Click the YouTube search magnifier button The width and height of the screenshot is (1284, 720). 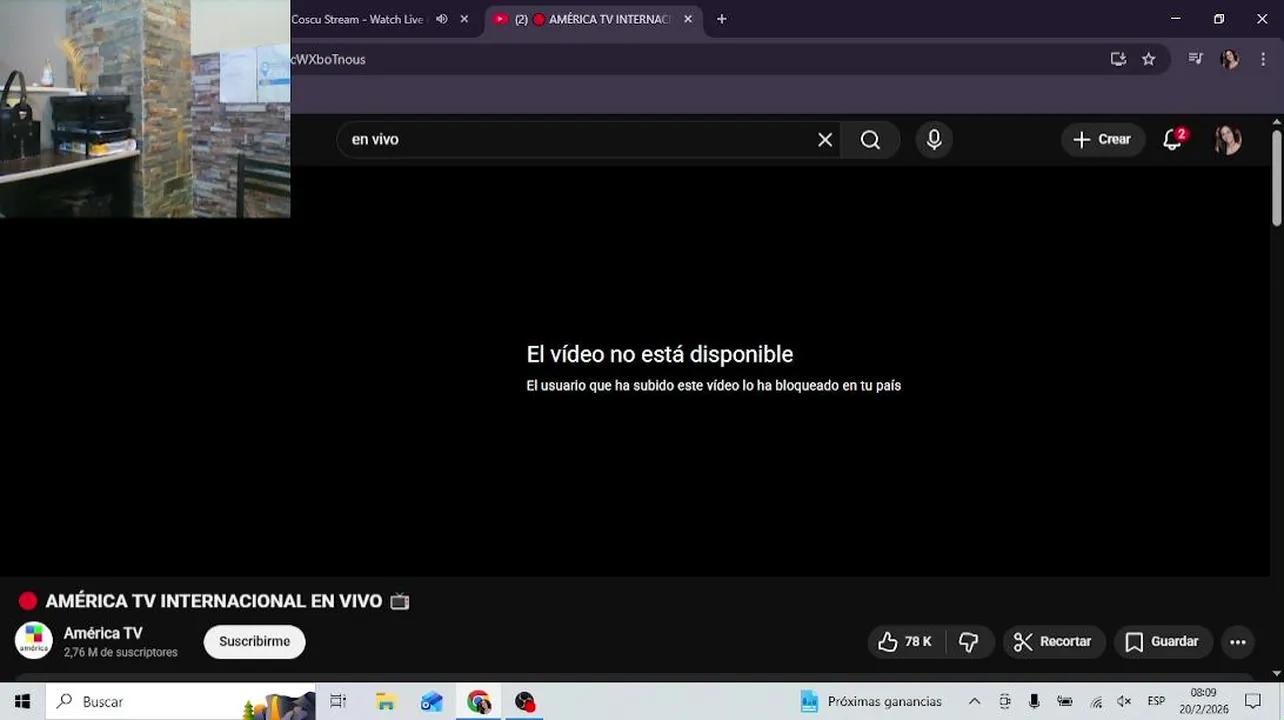870,140
